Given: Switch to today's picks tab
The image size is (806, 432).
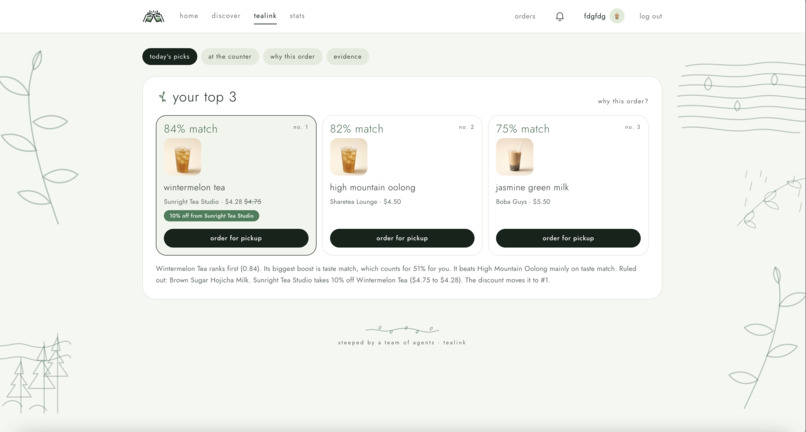Looking at the screenshot, I should click(x=170, y=57).
